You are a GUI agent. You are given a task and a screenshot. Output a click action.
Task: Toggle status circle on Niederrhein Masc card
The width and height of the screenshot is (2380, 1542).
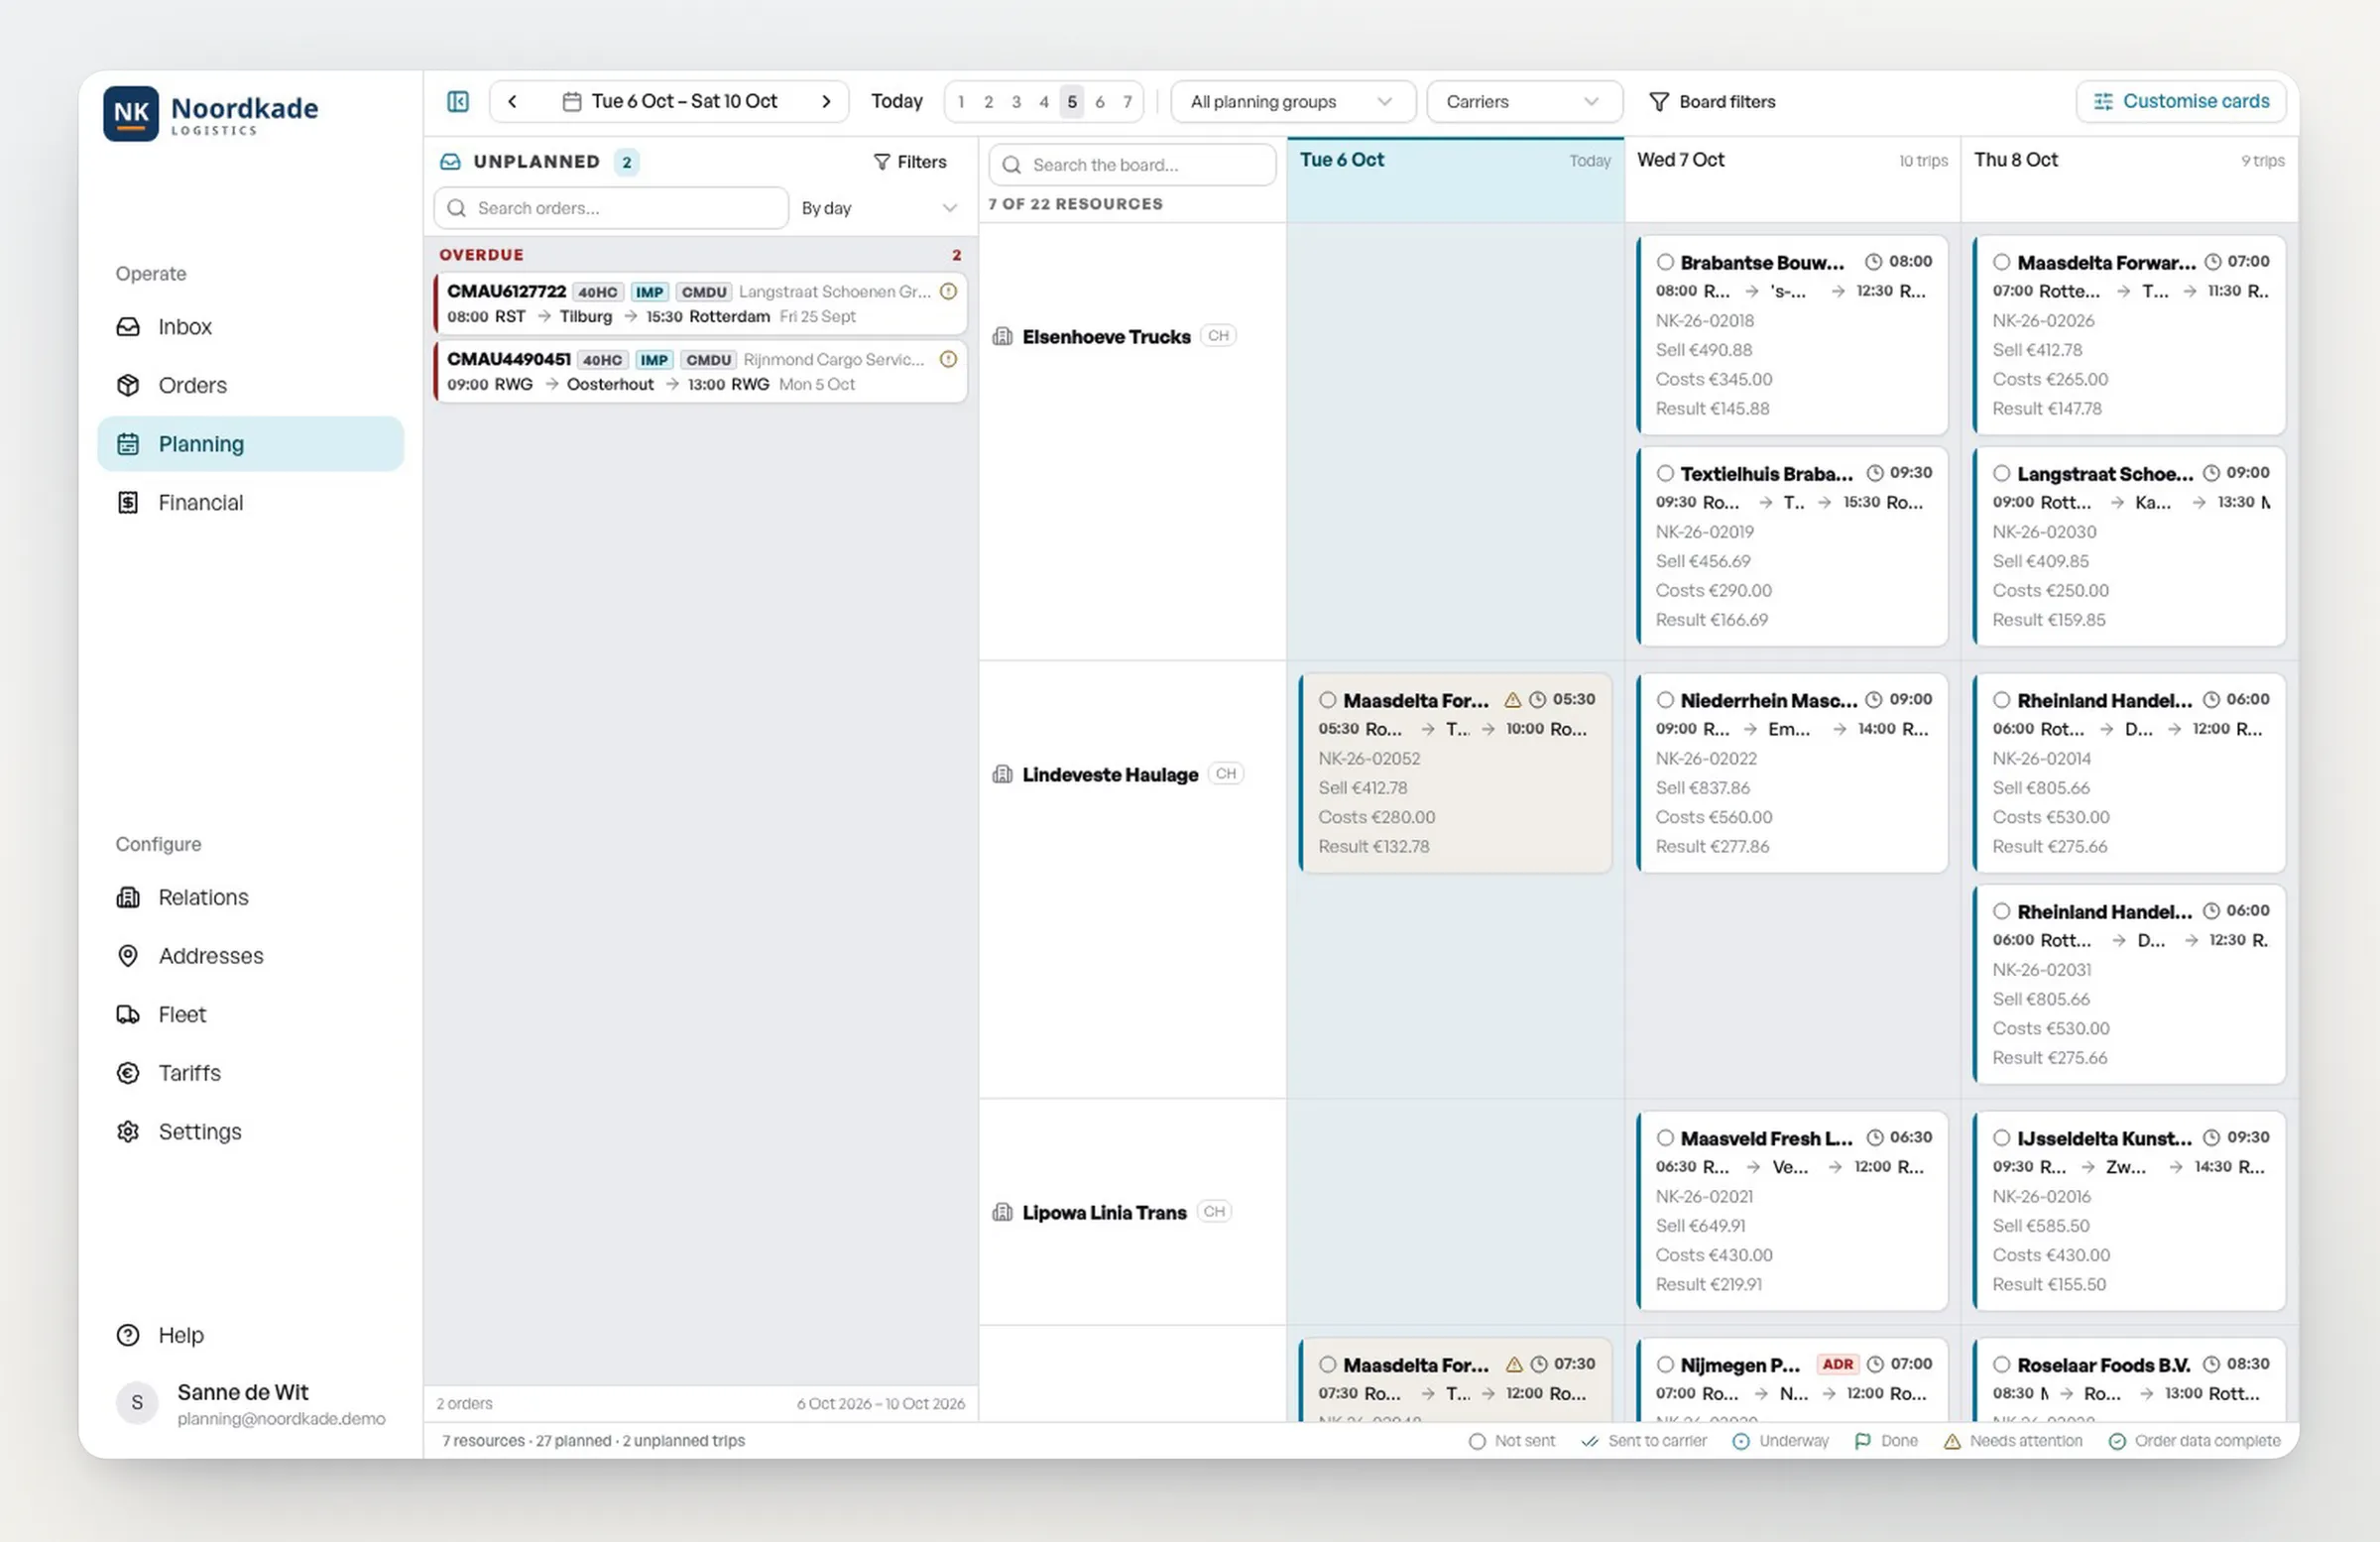point(1665,700)
